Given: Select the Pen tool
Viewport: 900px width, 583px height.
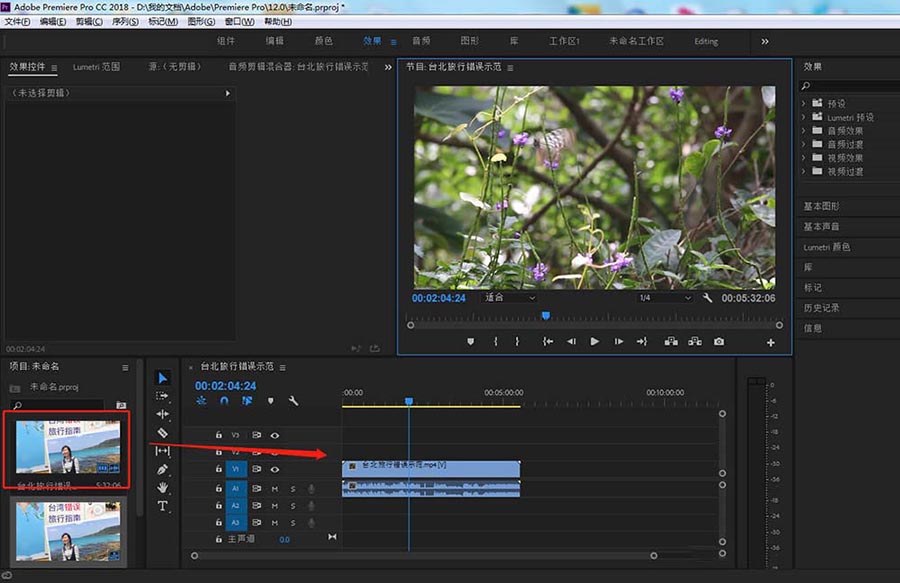Looking at the screenshot, I should (163, 469).
